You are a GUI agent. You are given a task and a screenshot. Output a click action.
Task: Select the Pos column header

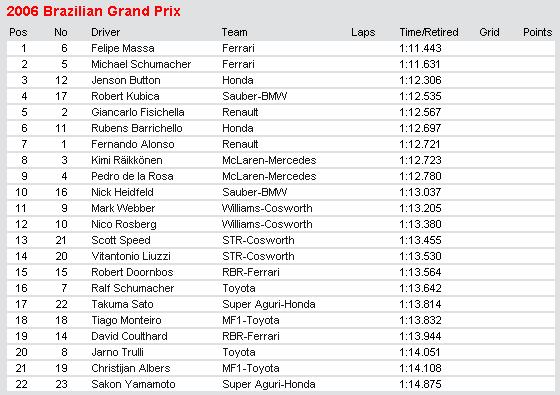(18, 32)
